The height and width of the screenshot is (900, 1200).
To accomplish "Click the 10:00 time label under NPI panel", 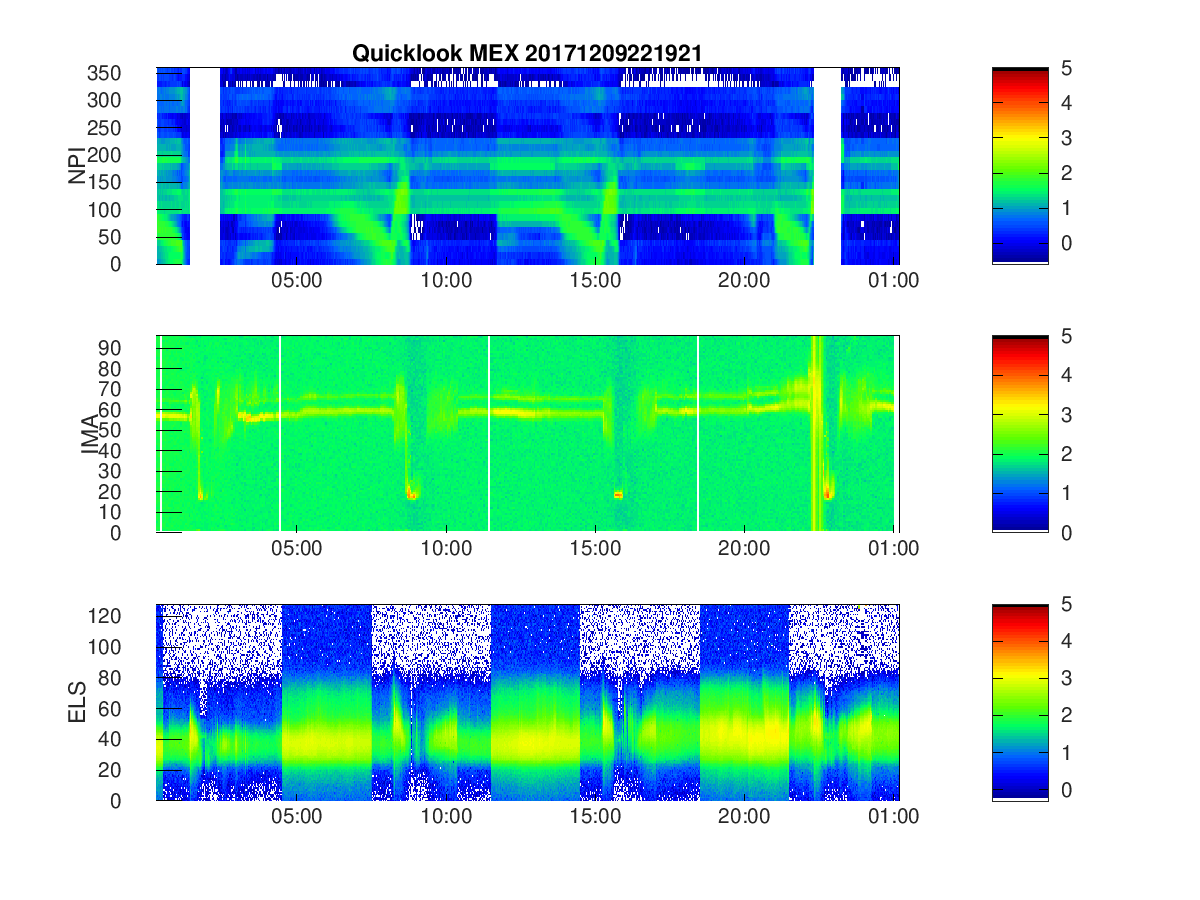I will [x=446, y=281].
